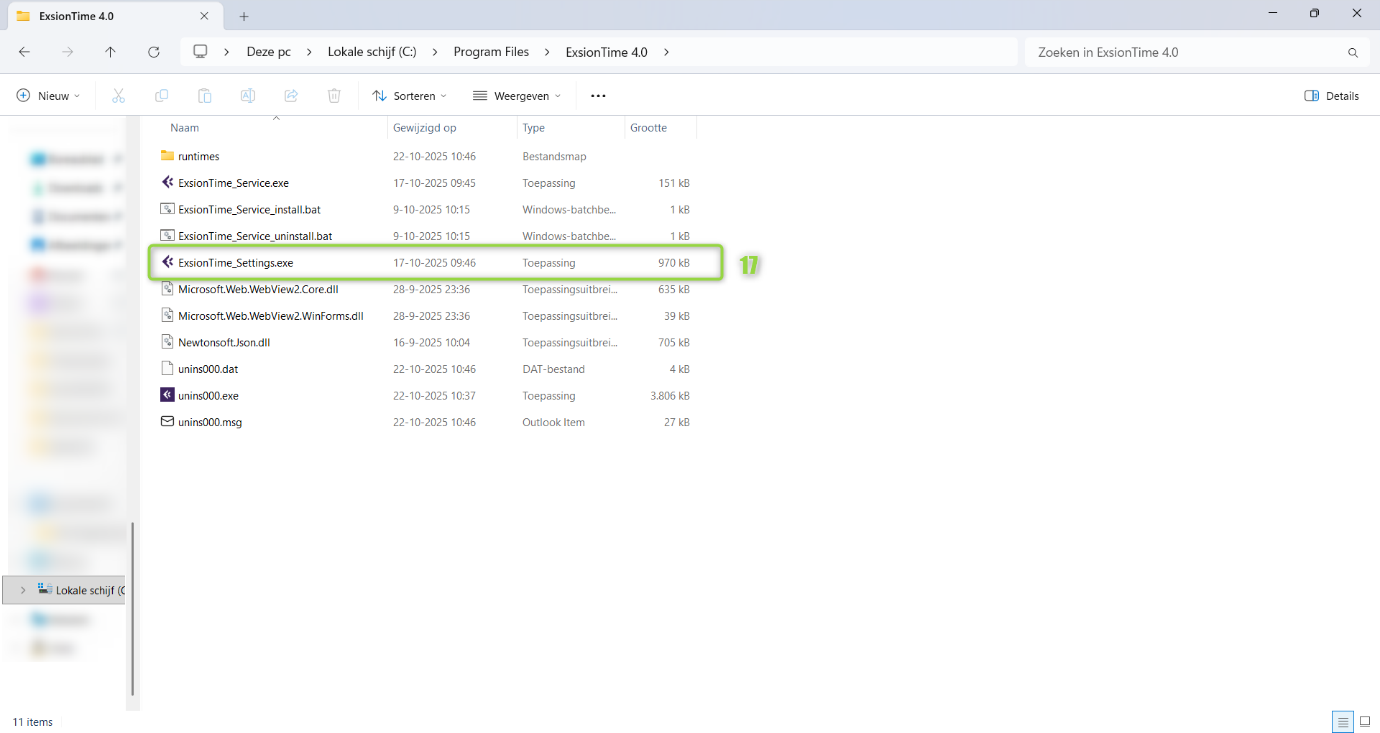
Task: Navigate to Lokale schijf (C:) breadcrumb
Action: (x=372, y=52)
